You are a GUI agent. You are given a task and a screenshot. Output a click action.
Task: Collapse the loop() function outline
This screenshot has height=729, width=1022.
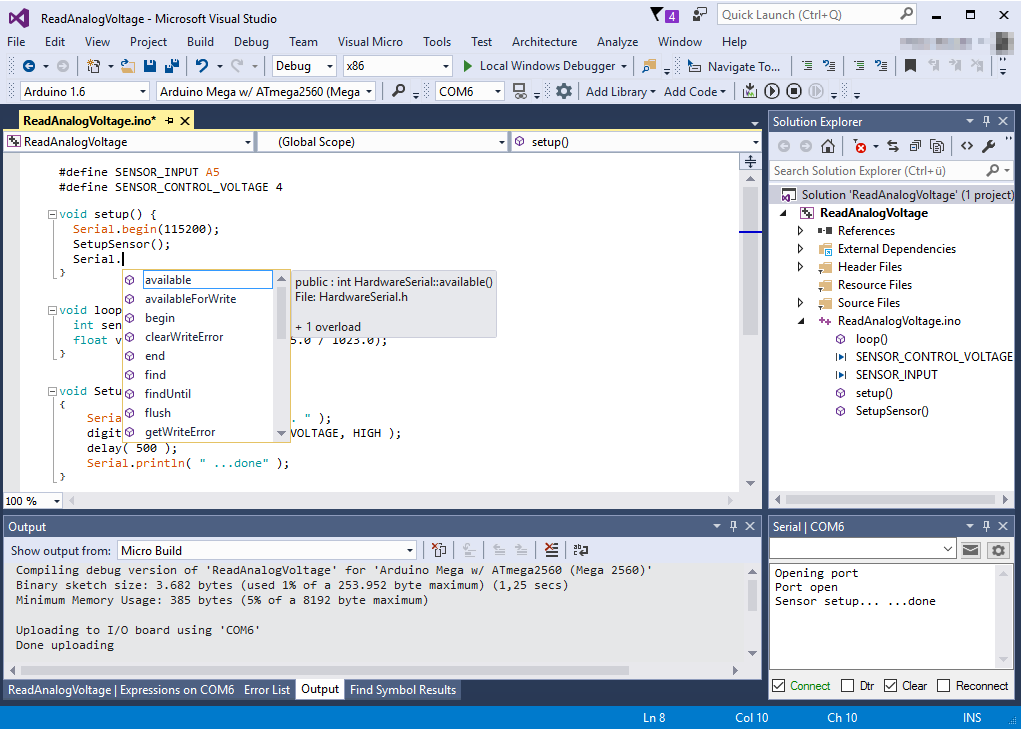point(52,310)
